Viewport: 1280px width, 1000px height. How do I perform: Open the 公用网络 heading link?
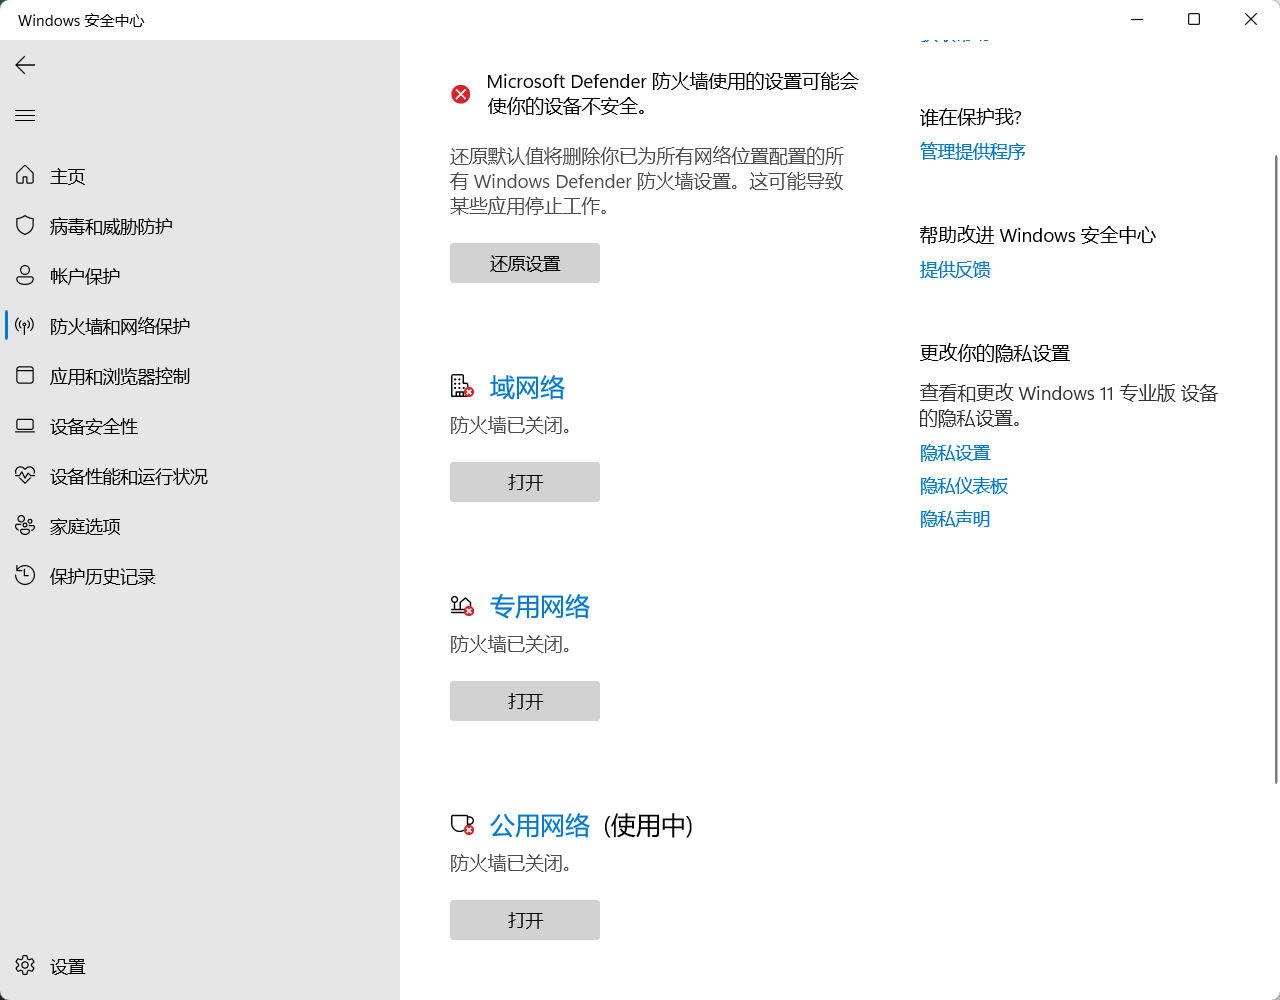tap(540, 825)
